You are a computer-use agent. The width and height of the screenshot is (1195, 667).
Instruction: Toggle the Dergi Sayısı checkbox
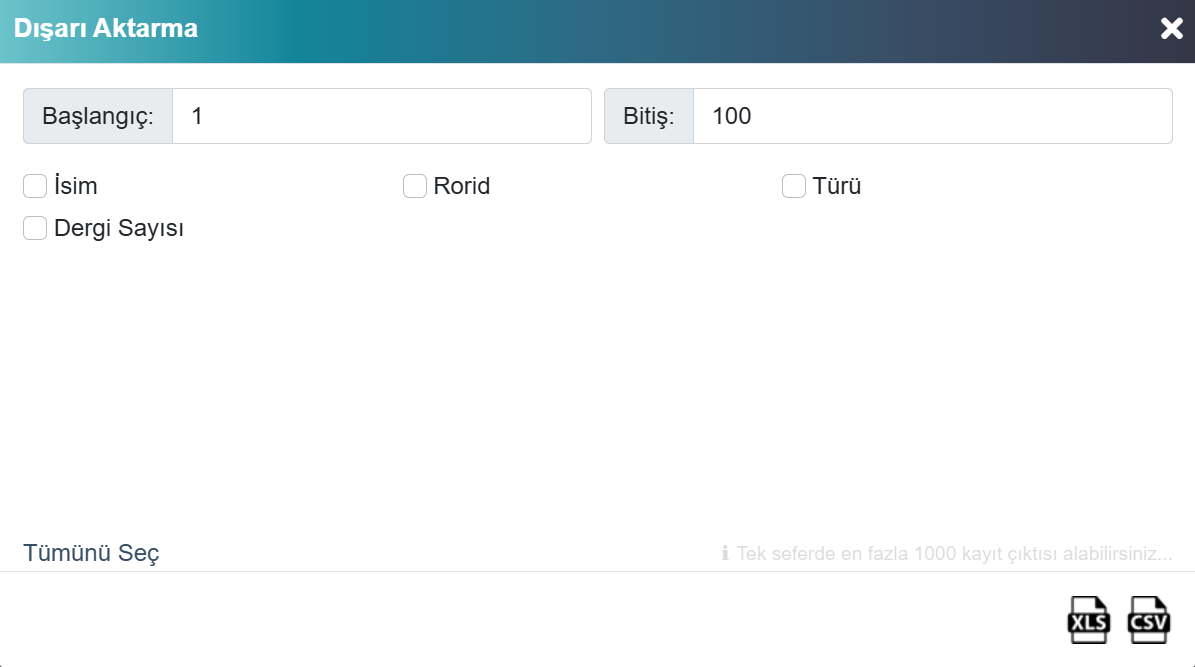[x=35, y=228]
